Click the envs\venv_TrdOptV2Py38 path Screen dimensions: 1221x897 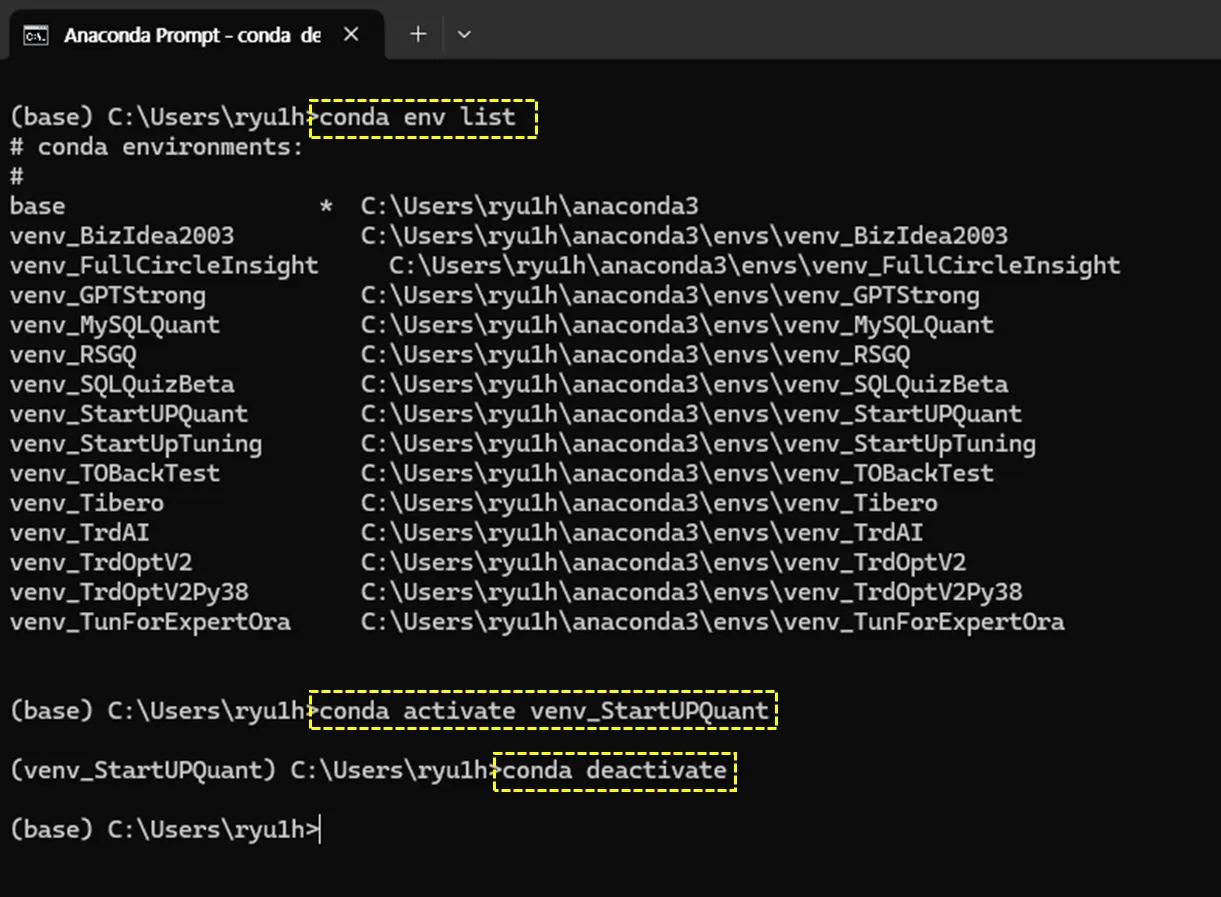coord(692,592)
